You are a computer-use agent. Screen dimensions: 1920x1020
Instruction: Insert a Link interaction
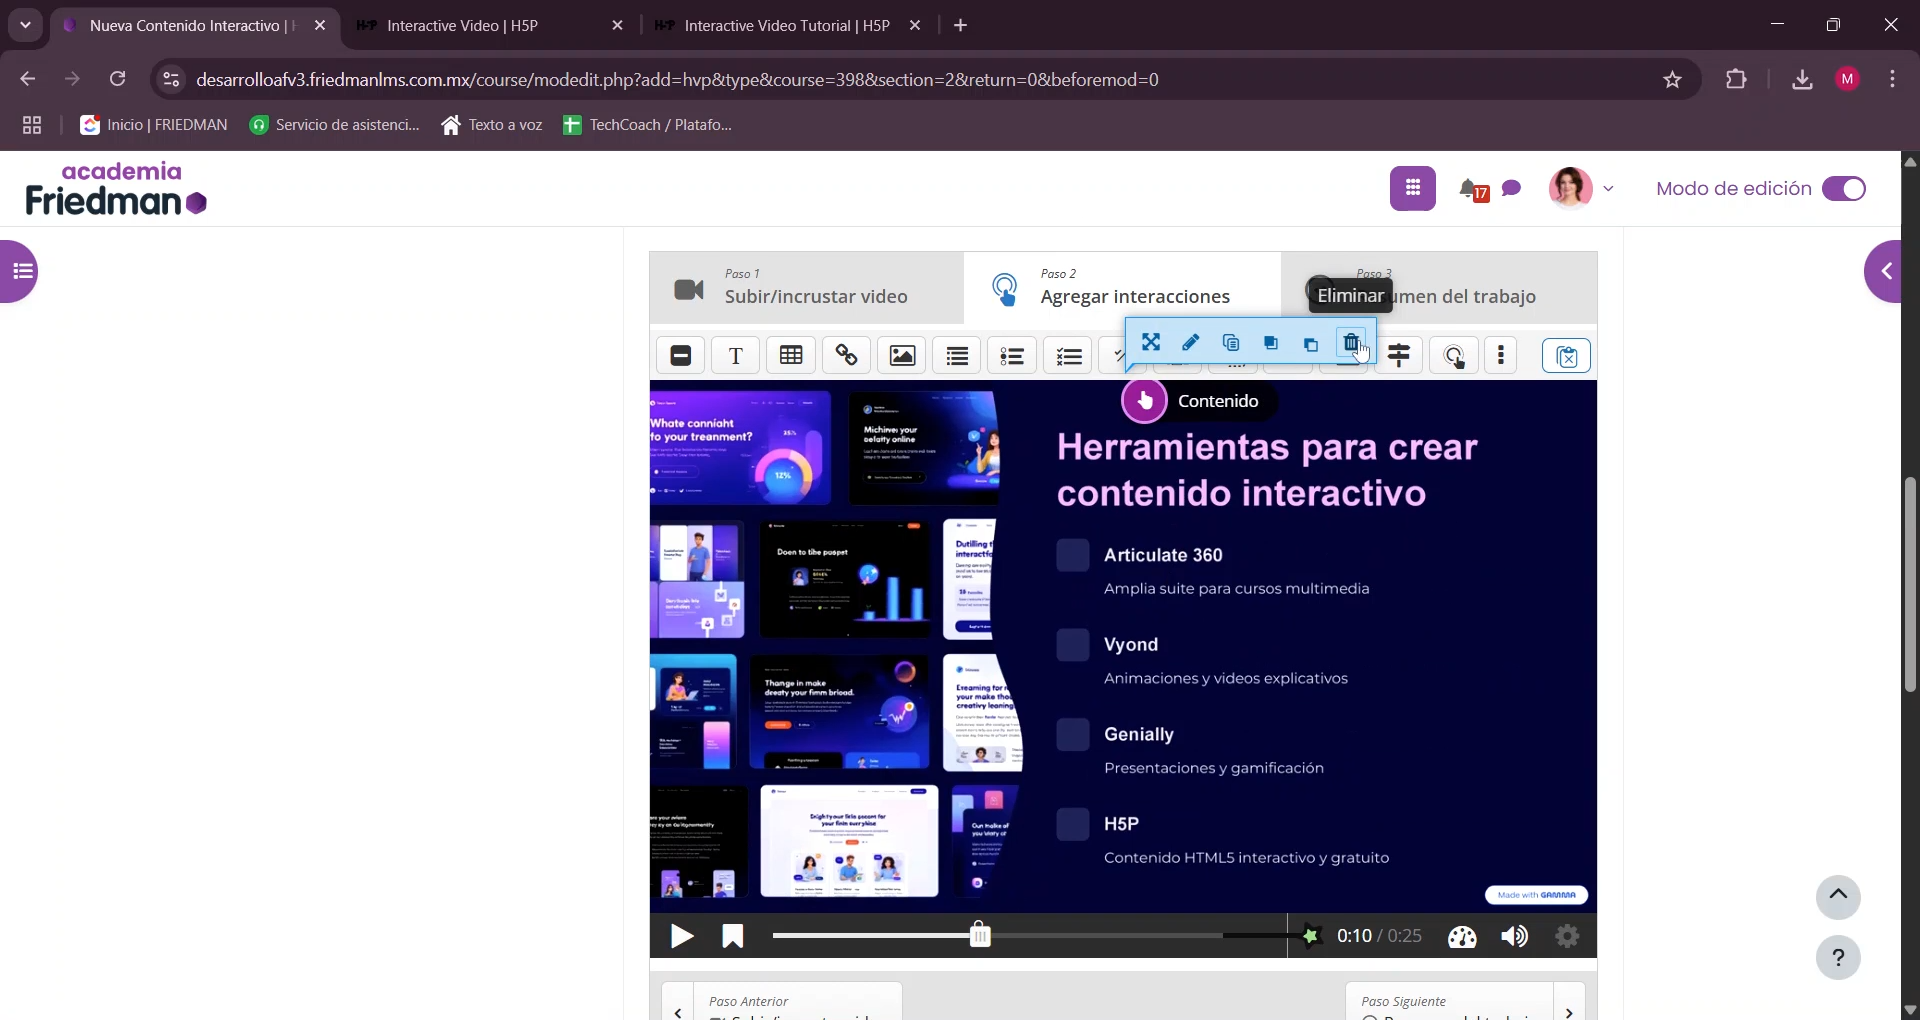[x=847, y=356]
